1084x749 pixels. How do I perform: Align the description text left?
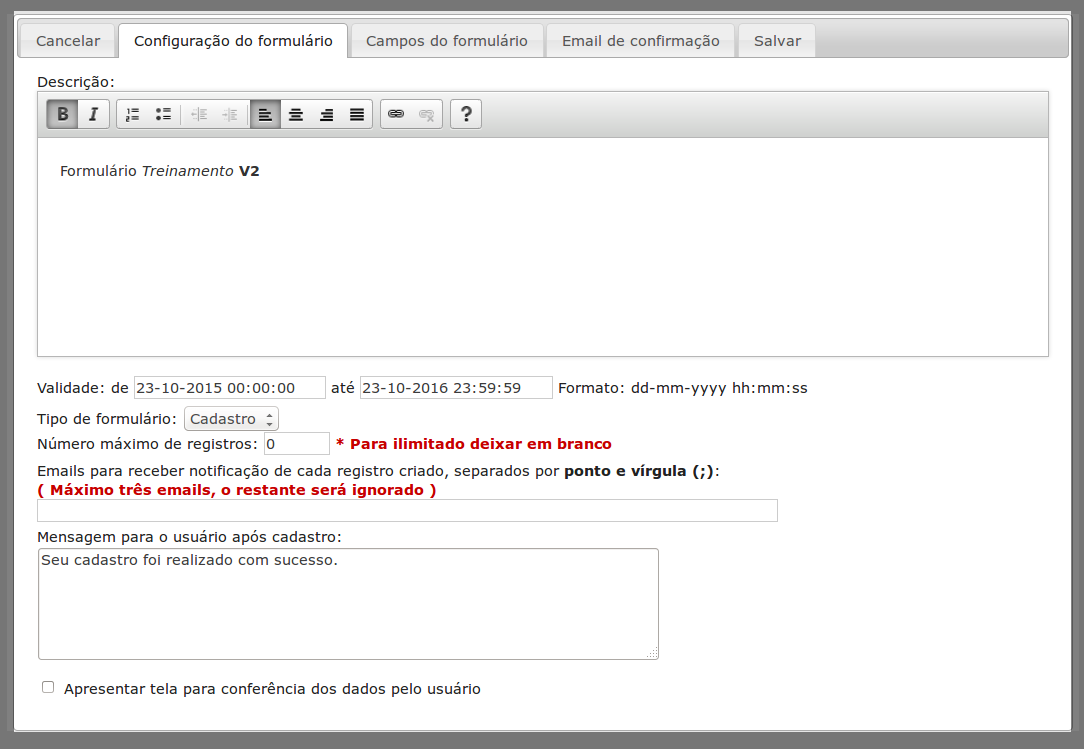pos(265,115)
